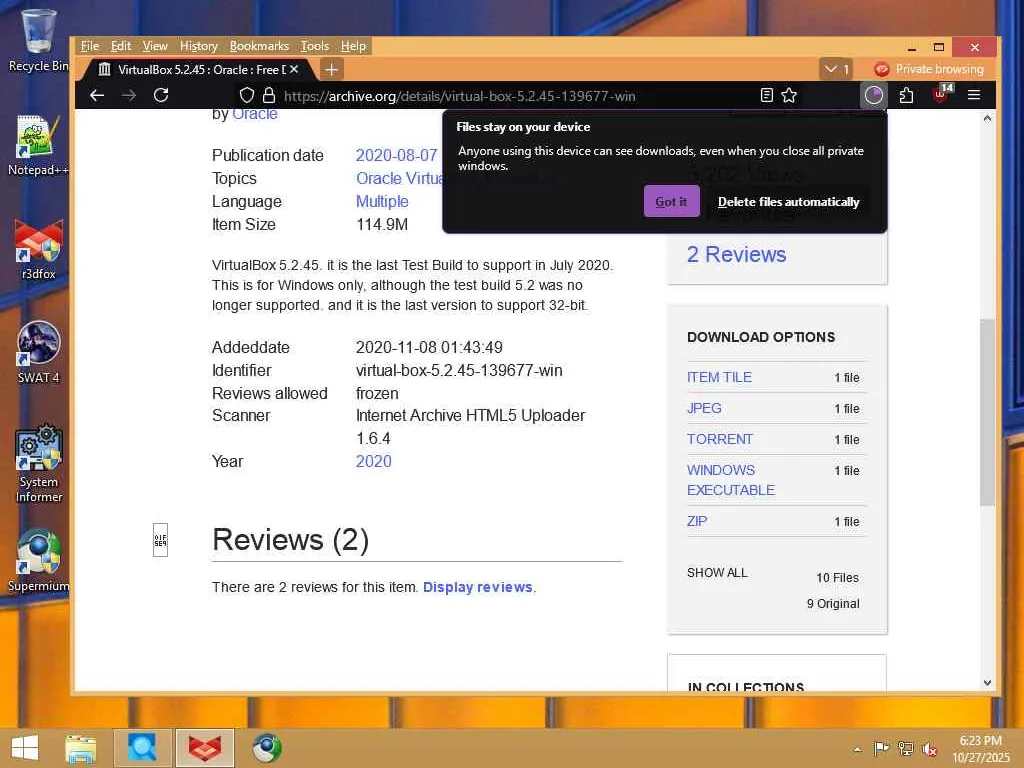The width and height of the screenshot is (1024, 768).
Task: Go back using the browser back arrow
Action: pos(97,95)
